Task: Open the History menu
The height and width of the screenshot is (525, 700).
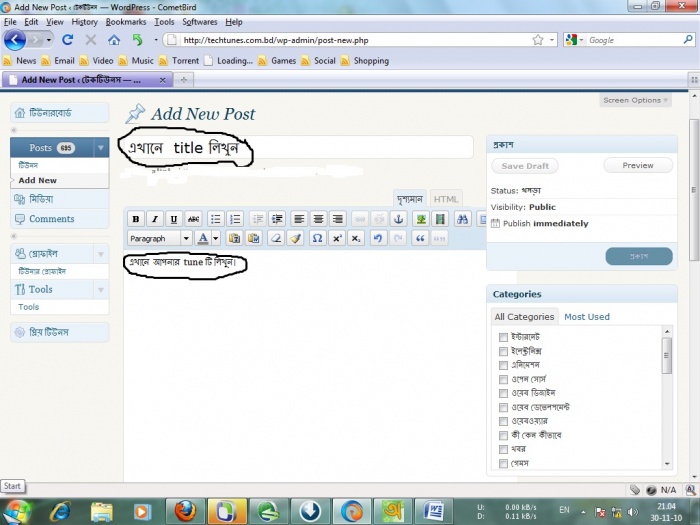Action: 84,22
